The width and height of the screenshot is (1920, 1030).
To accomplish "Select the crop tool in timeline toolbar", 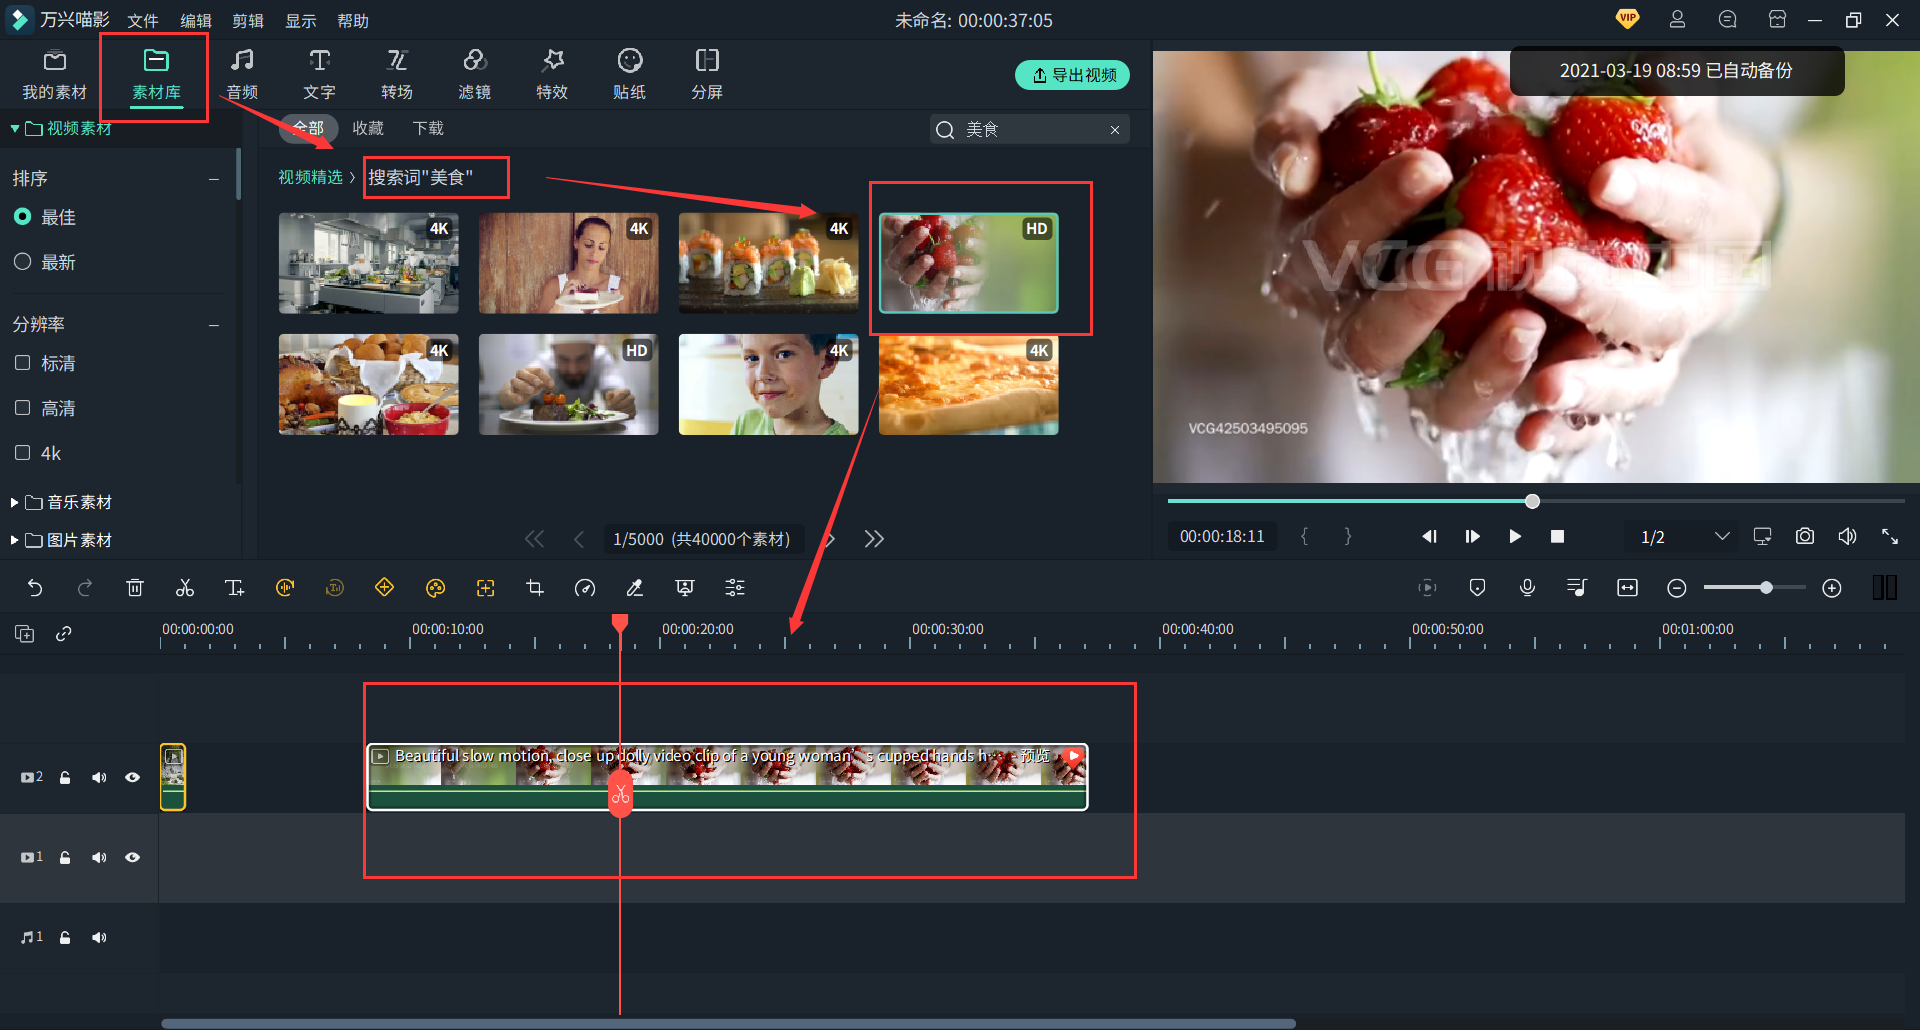I will click(x=535, y=588).
